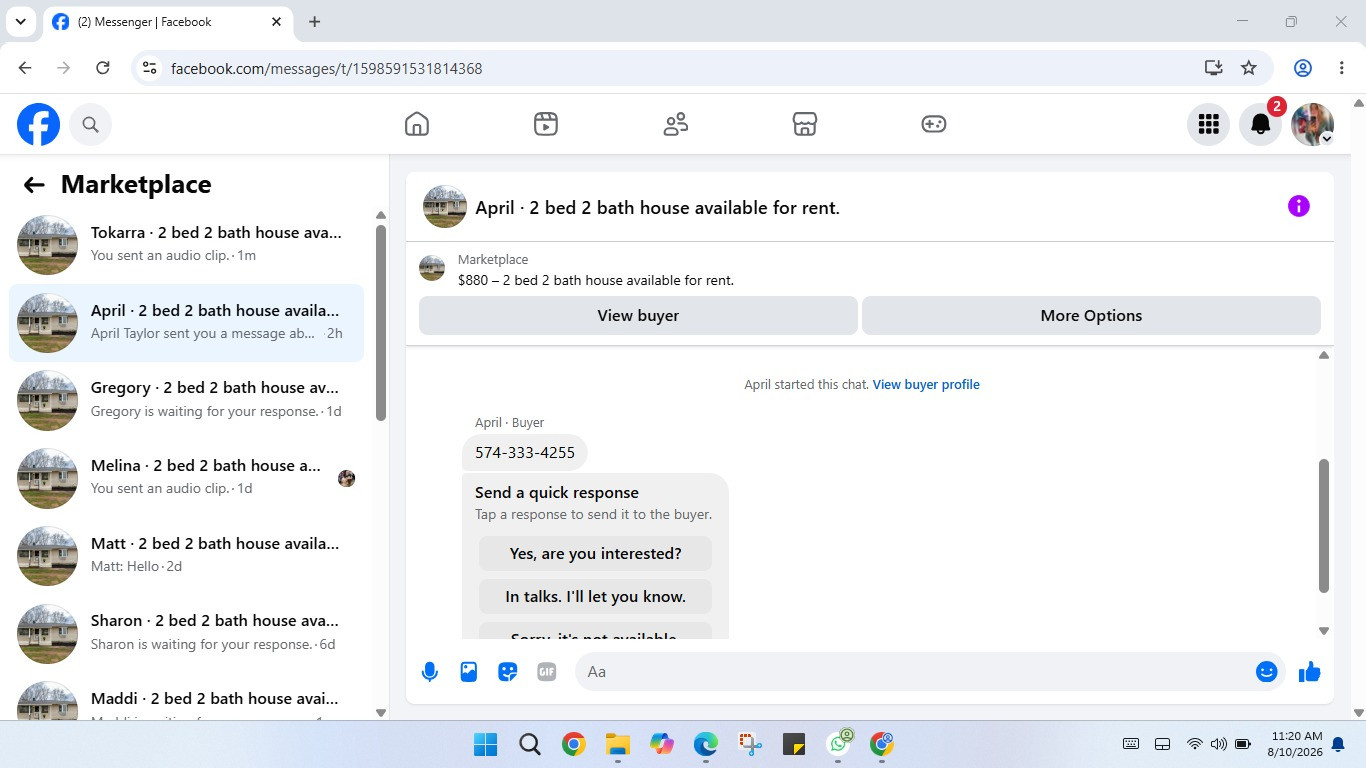The height and width of the screenshot is (768, 1366).
Task: Choose a GIF icon
Action: coord(547,672)
